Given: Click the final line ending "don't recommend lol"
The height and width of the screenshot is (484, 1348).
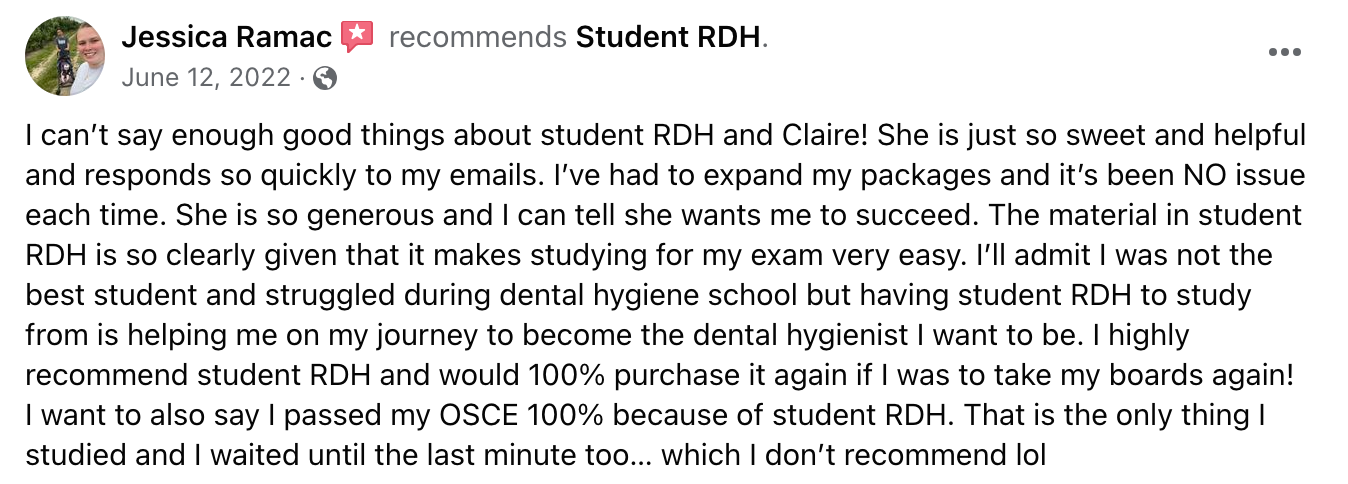Looking at the screenshot, I should pyautogui.click(x=535, y=456).
